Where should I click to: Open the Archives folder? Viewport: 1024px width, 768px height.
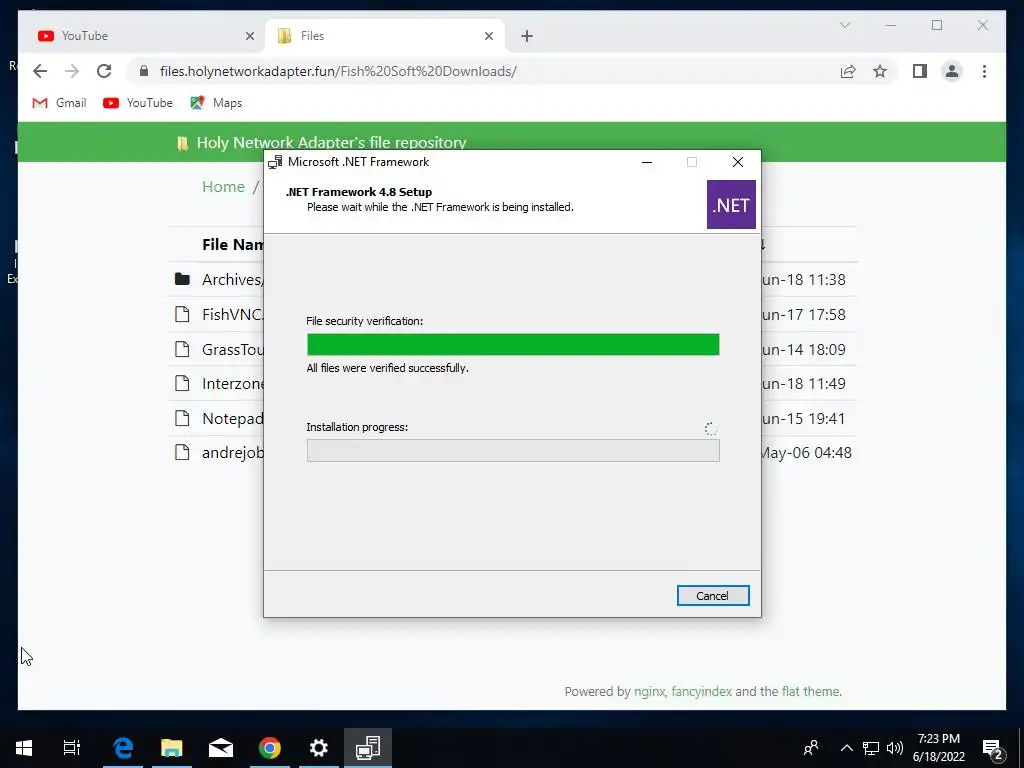232,280
